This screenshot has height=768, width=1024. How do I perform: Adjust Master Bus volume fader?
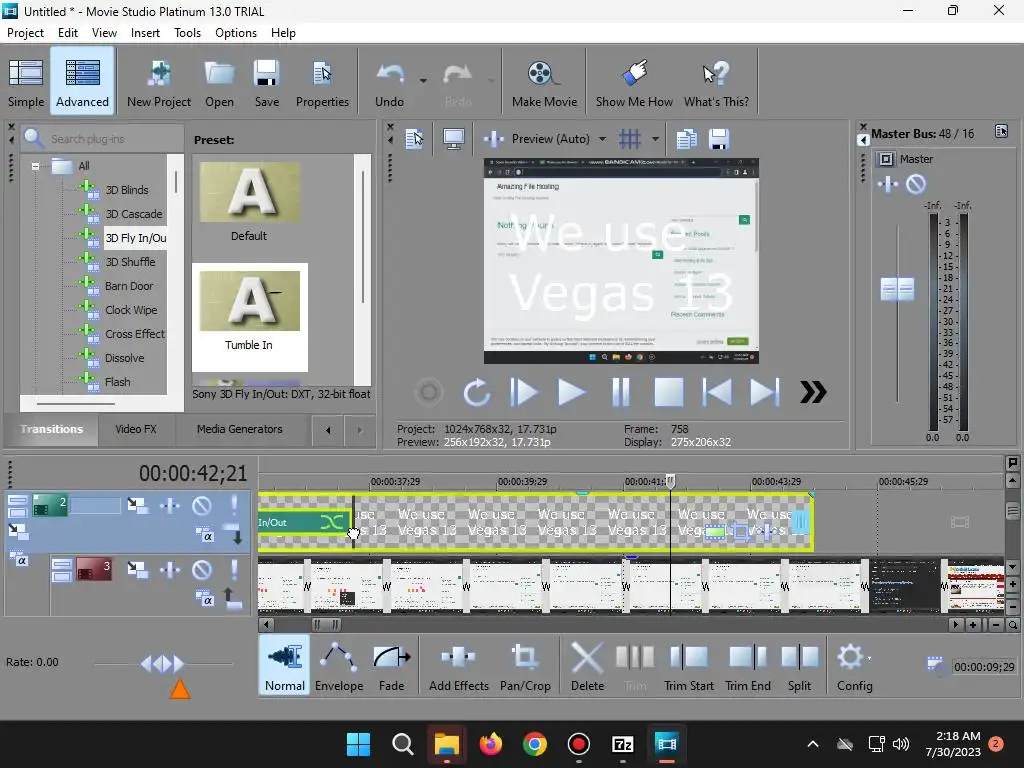pyautogui.click(x=897, y=289)
